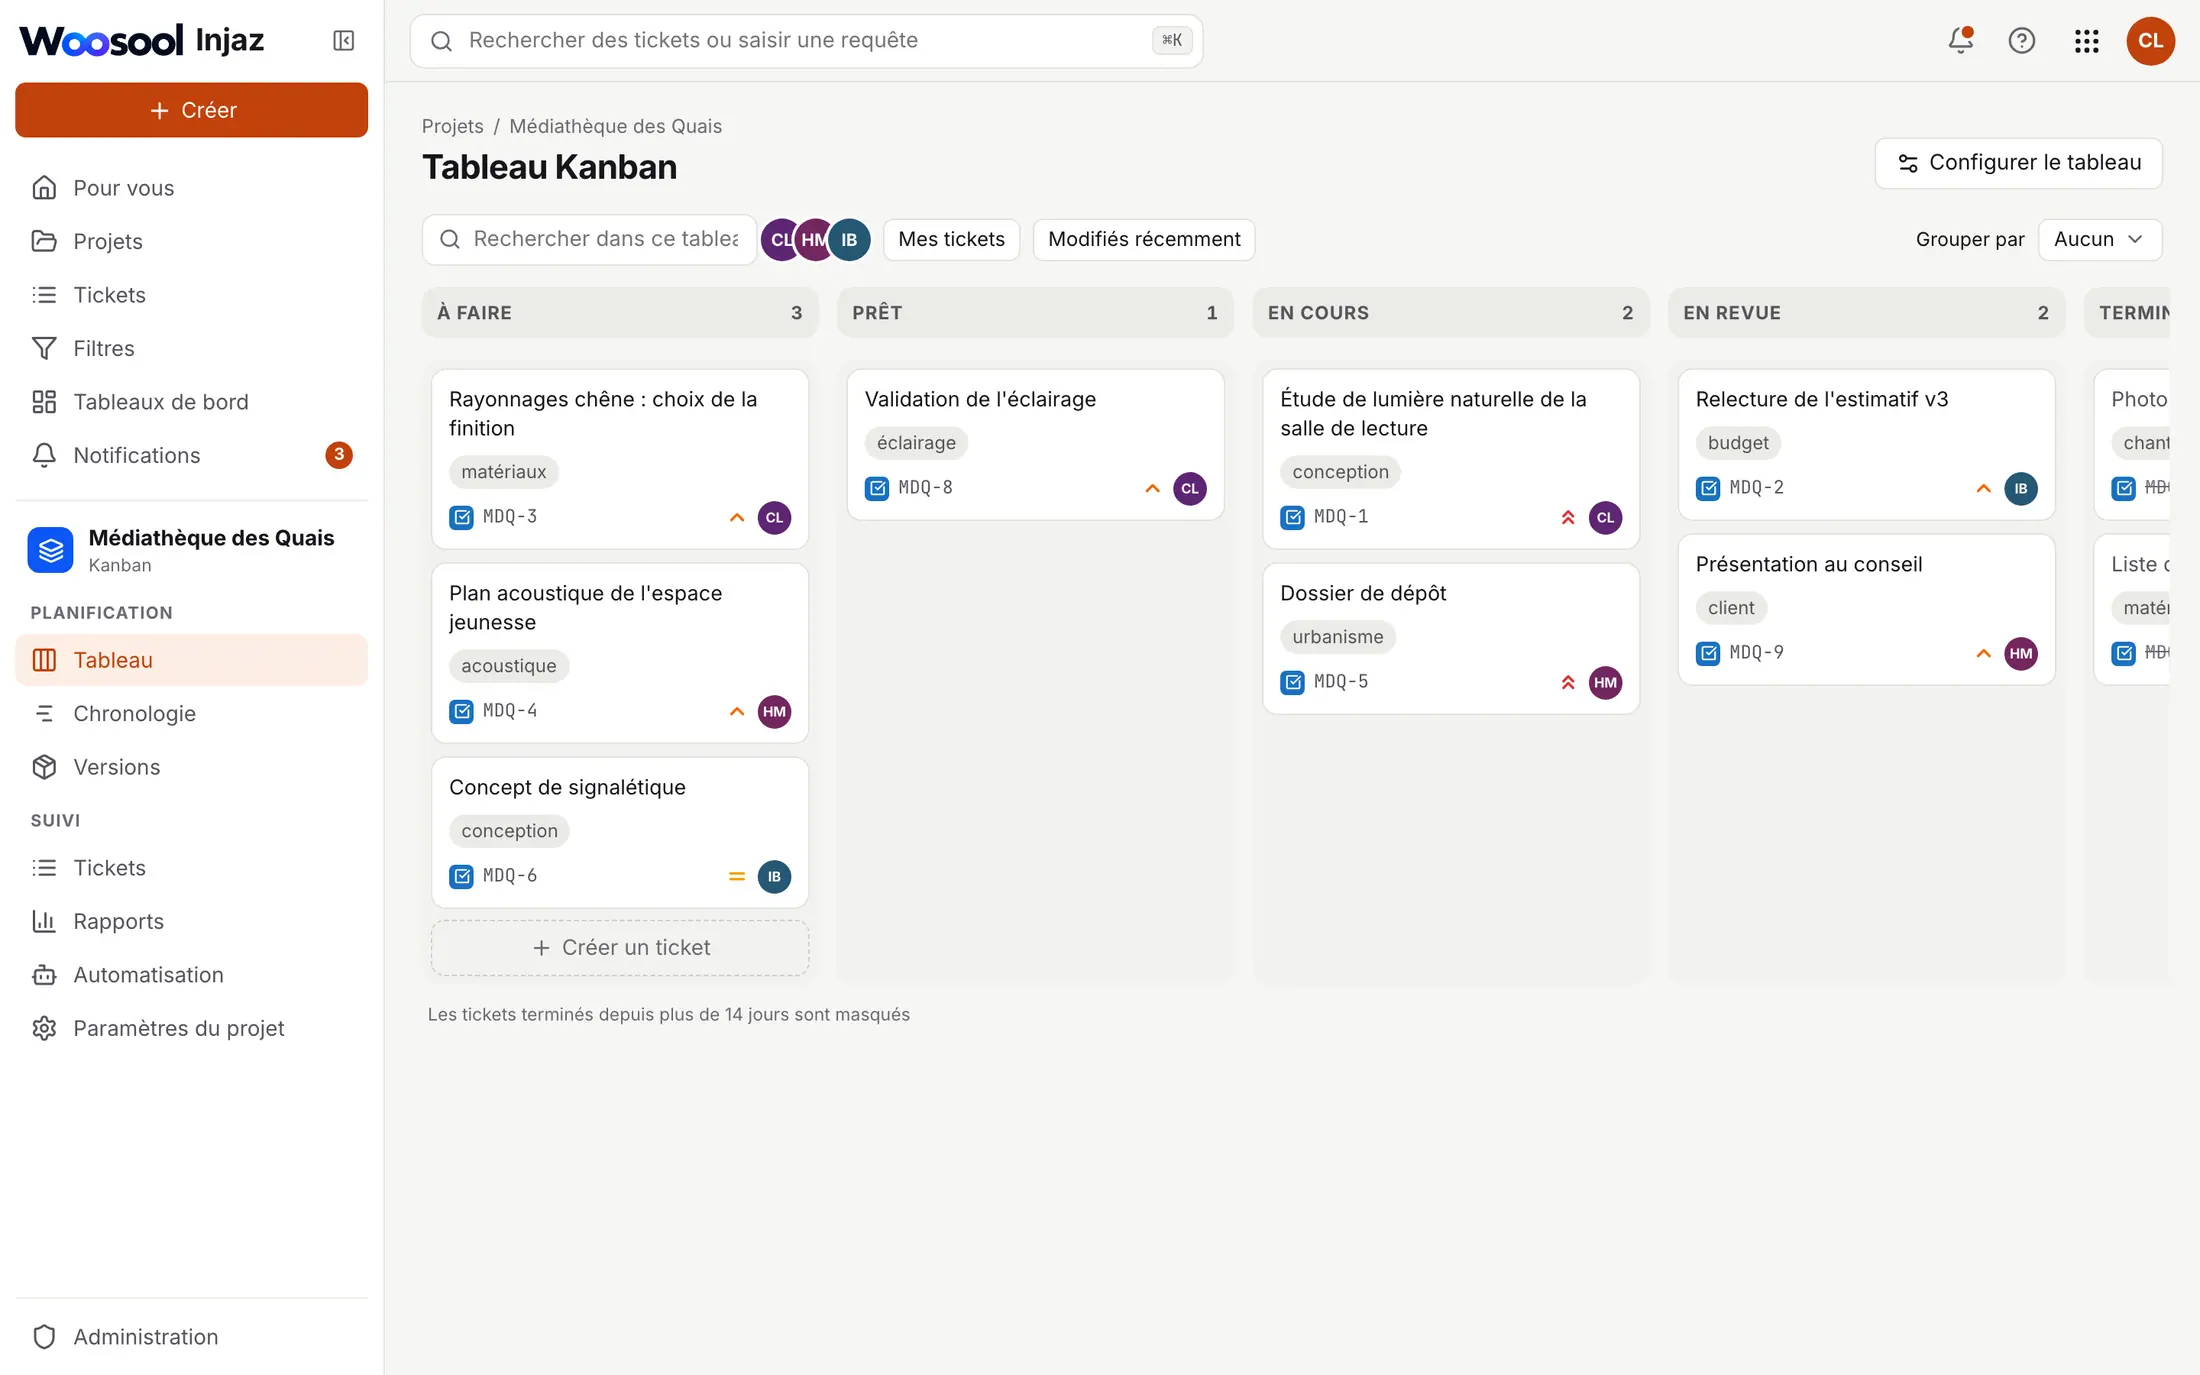Click HM assignee avatar on MDQ-5
Screen dimensions: 2200x1375
(1605, 683)
